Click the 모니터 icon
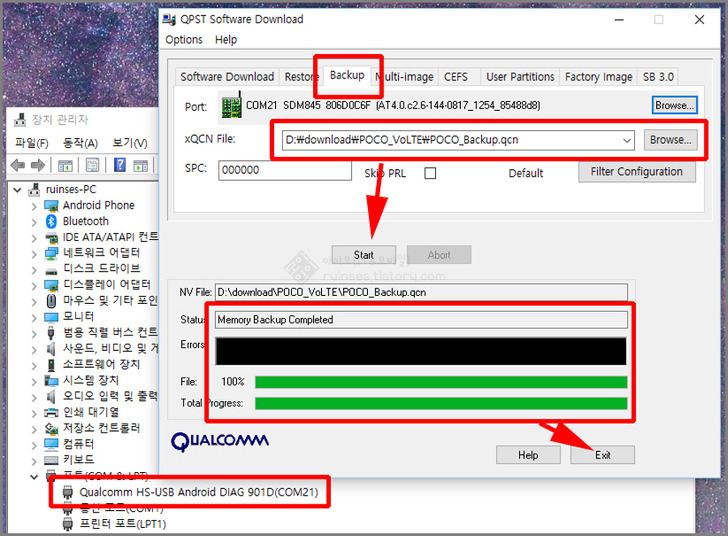Viewport: 728px width, 536px height. click(51, 317)
